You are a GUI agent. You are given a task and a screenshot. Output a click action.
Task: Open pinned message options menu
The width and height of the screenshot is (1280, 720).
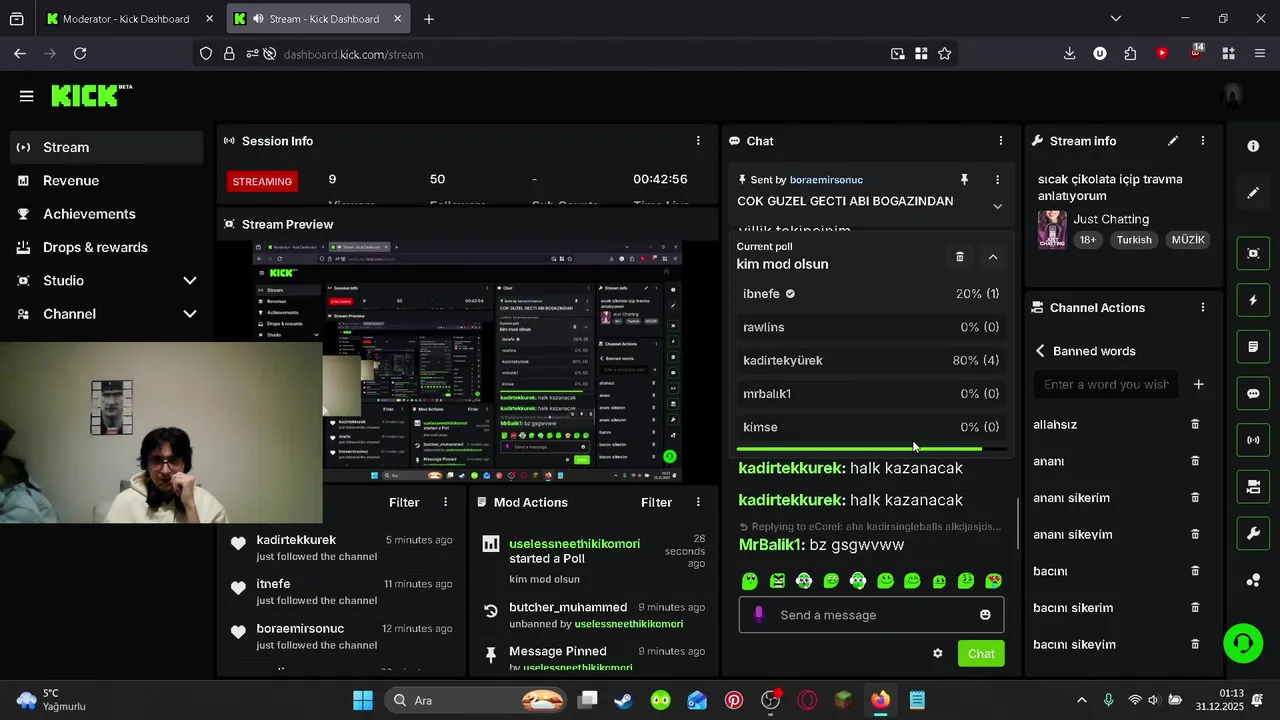[997, 180]
